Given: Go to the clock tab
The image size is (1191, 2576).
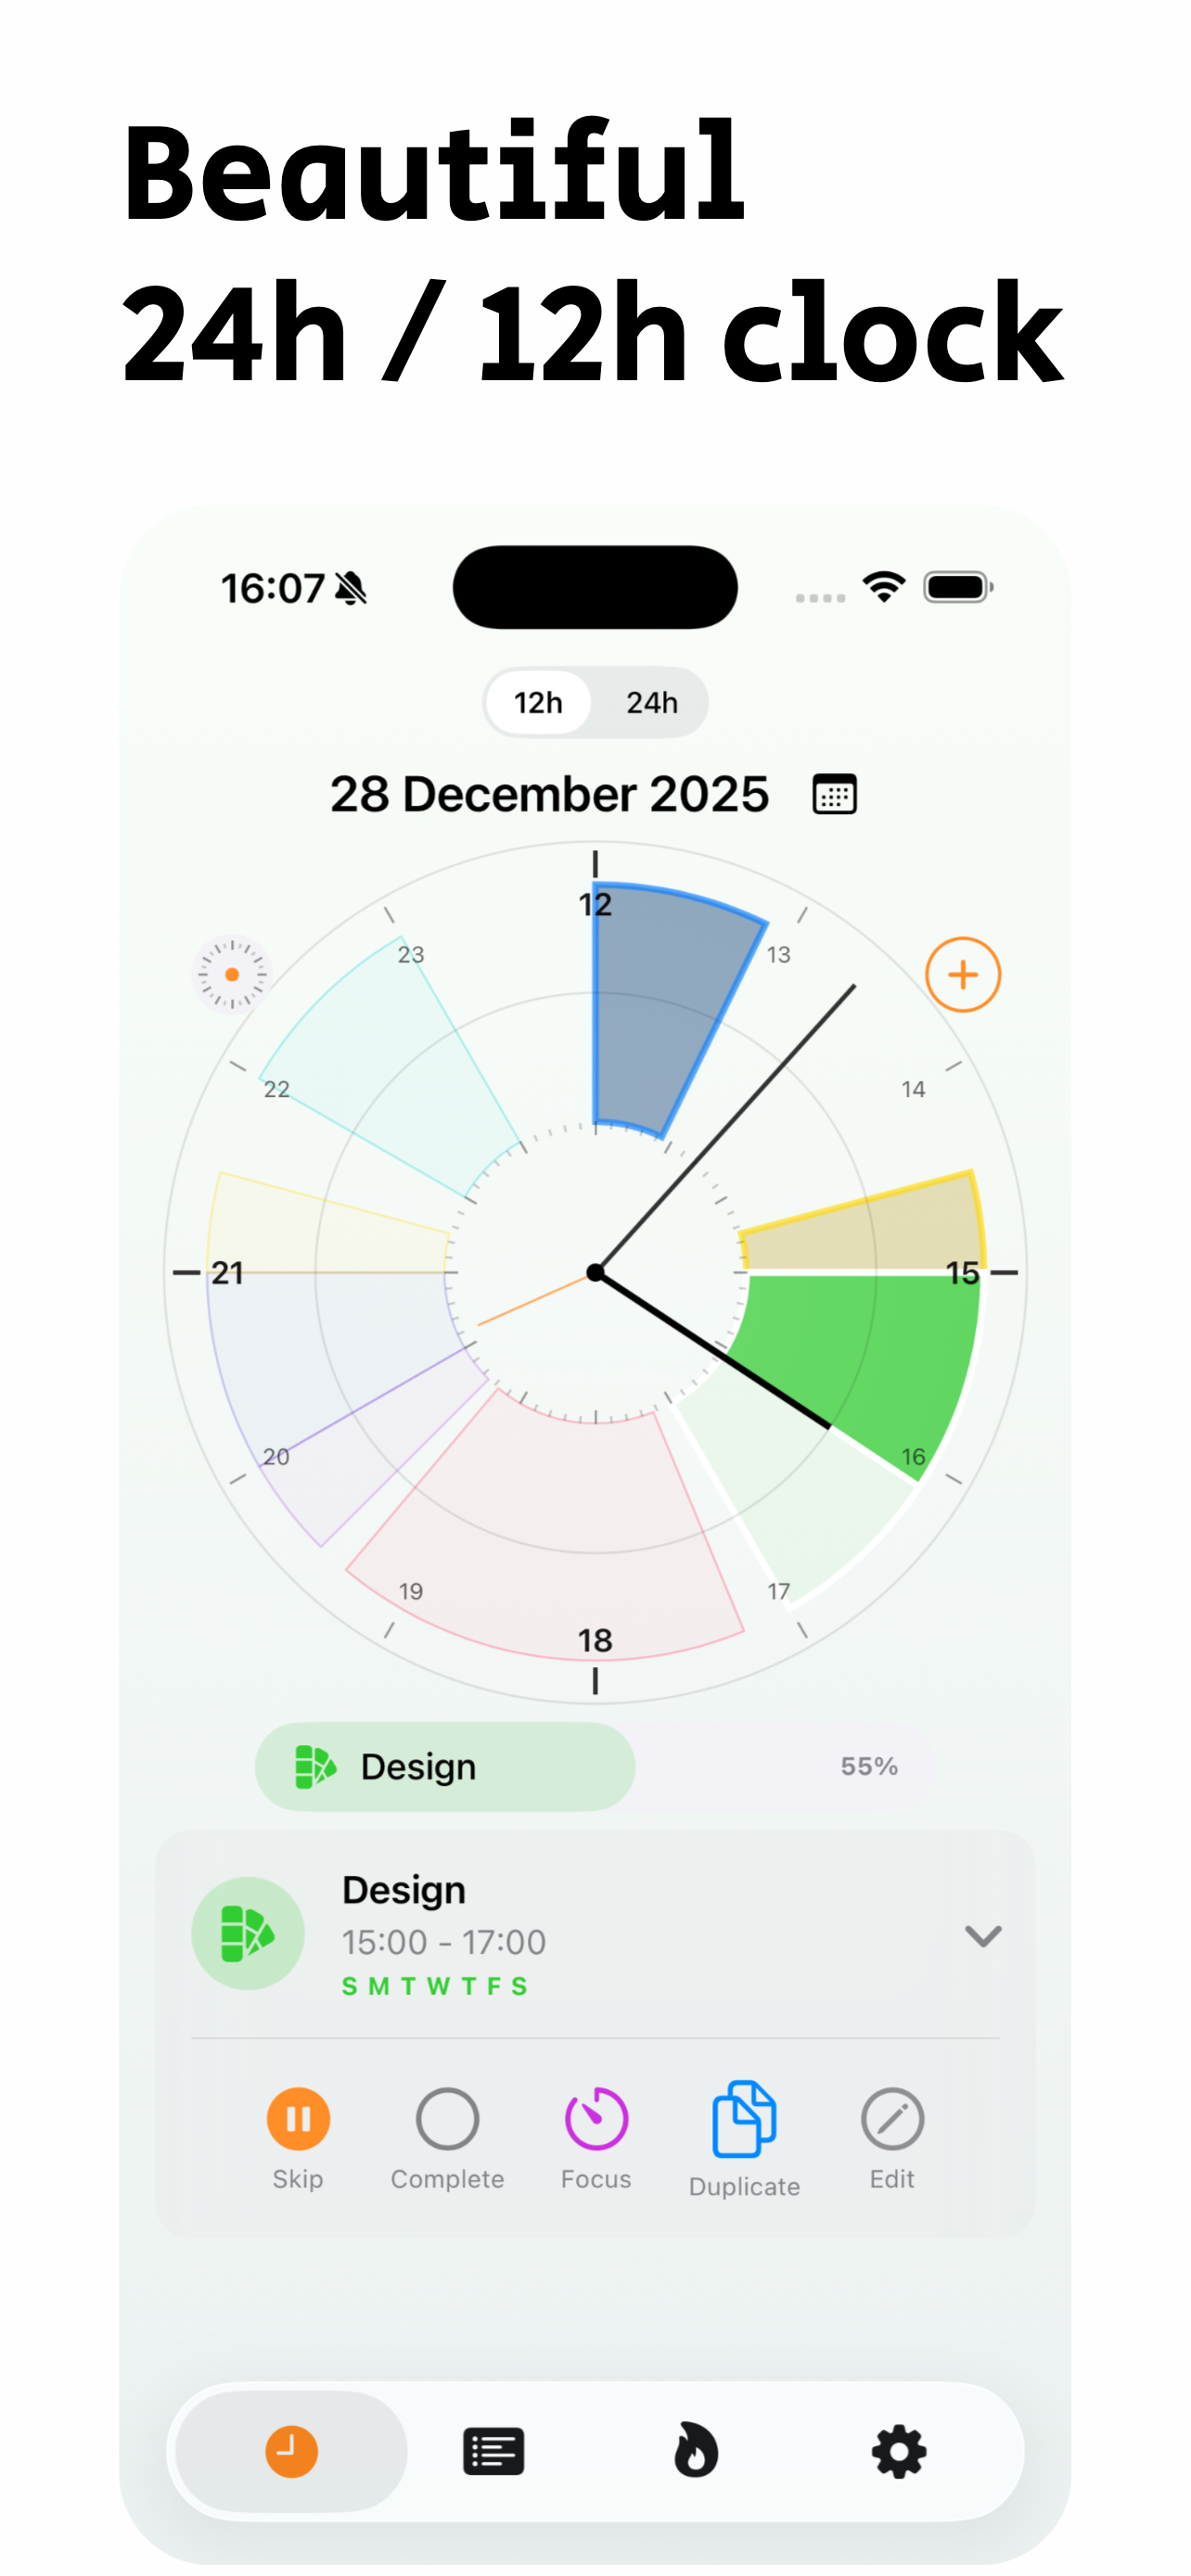Looking at the screenshot, I should [x=291, y=2451].
